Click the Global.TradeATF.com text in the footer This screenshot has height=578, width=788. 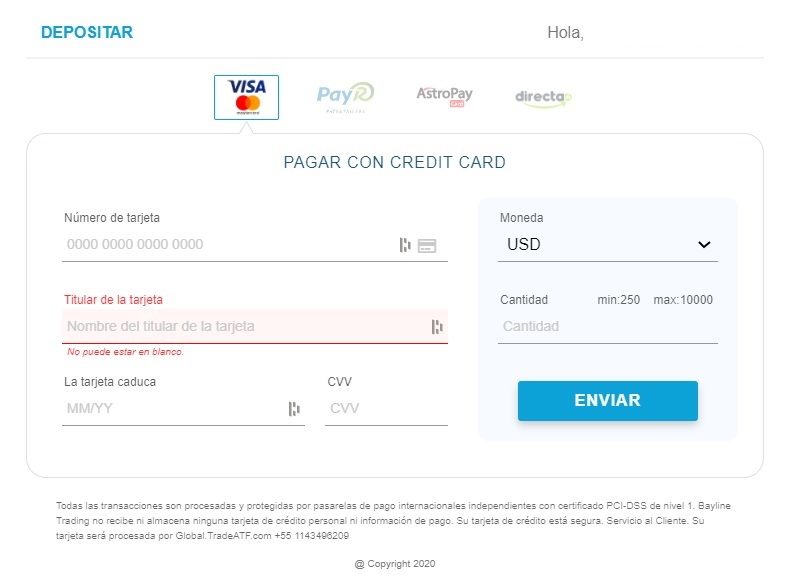click(x=223, y=536)
